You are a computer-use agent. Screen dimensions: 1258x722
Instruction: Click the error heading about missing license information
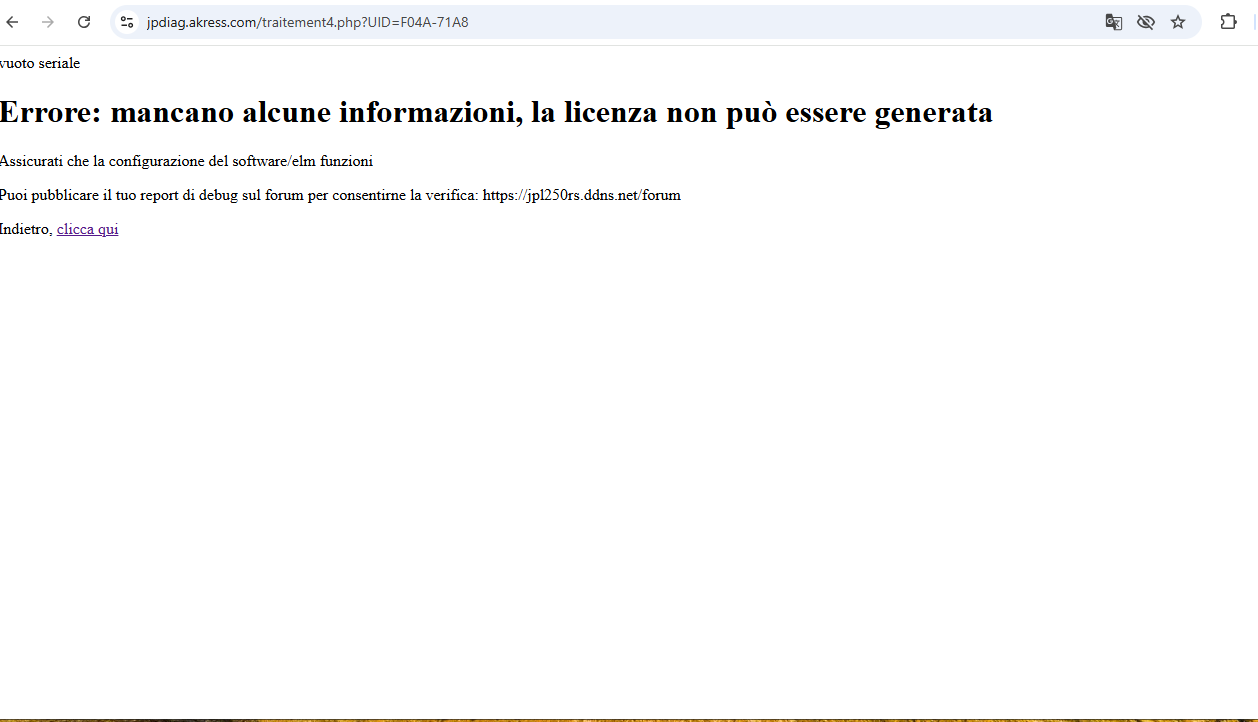496,112
